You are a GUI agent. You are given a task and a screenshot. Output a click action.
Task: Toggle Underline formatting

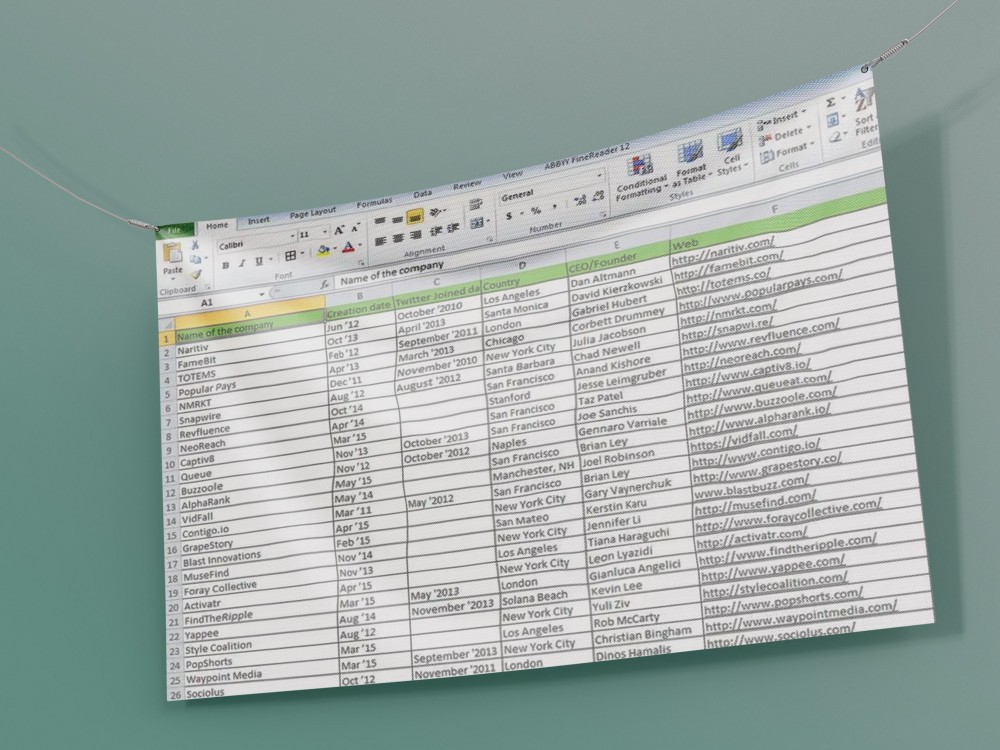(259, 261)
